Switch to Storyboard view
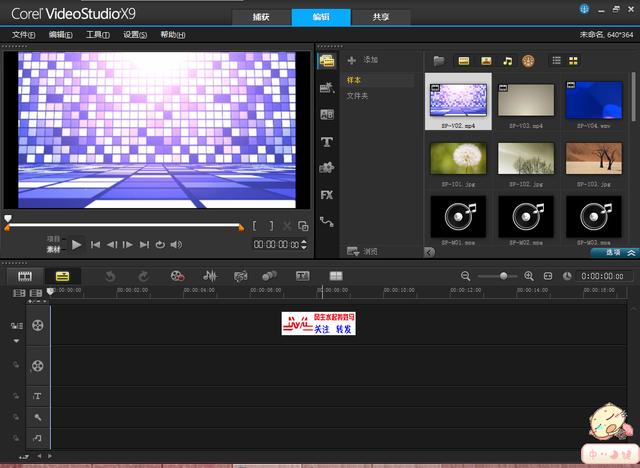640x468 pixels. coord(26,276)
